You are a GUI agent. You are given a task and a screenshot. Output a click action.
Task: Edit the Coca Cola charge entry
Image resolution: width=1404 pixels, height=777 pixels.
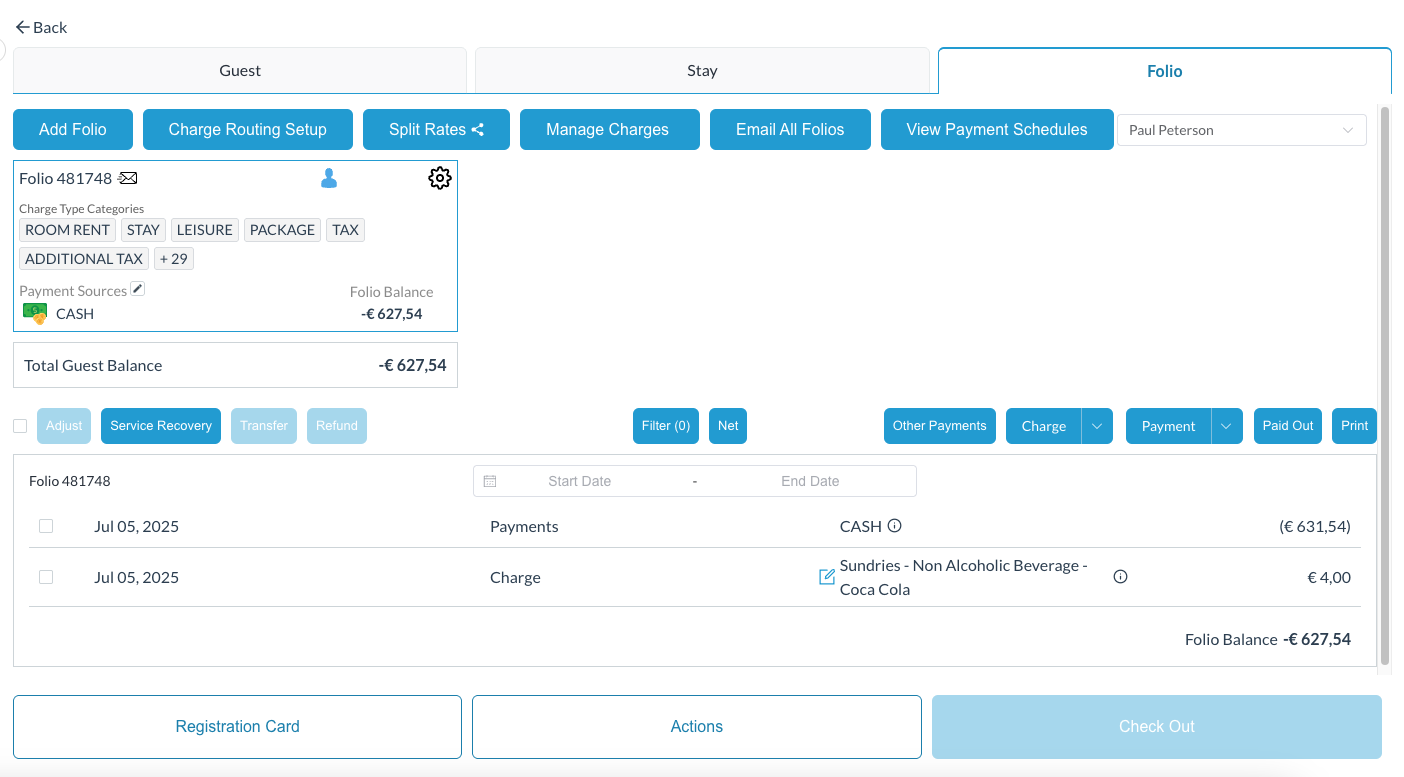(x=826, y=577)
